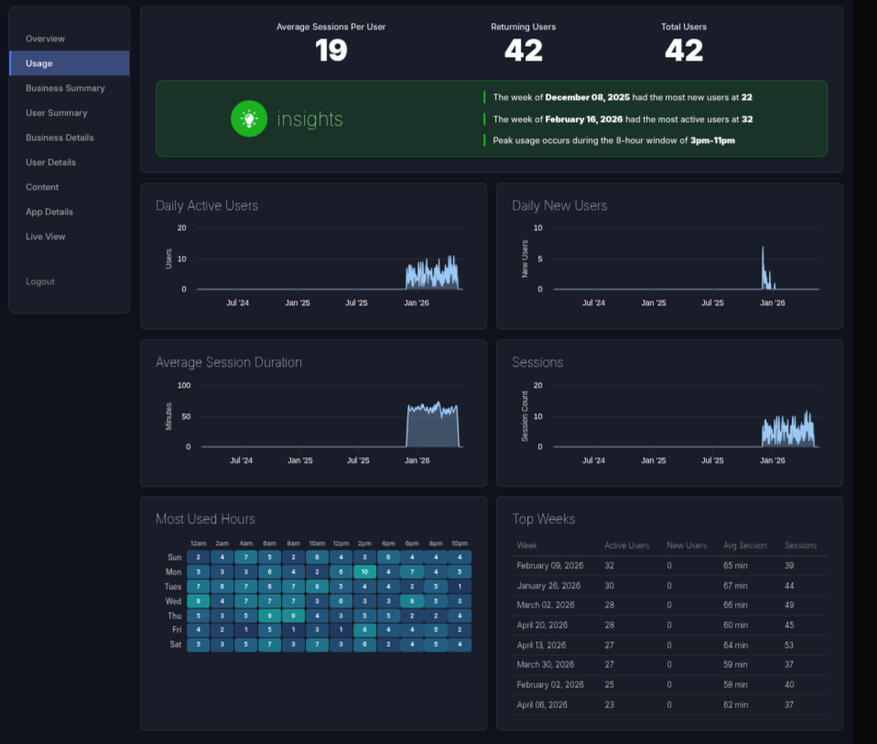Open User Summary in the sidebar
877x744 pixels.
point(56,112)
